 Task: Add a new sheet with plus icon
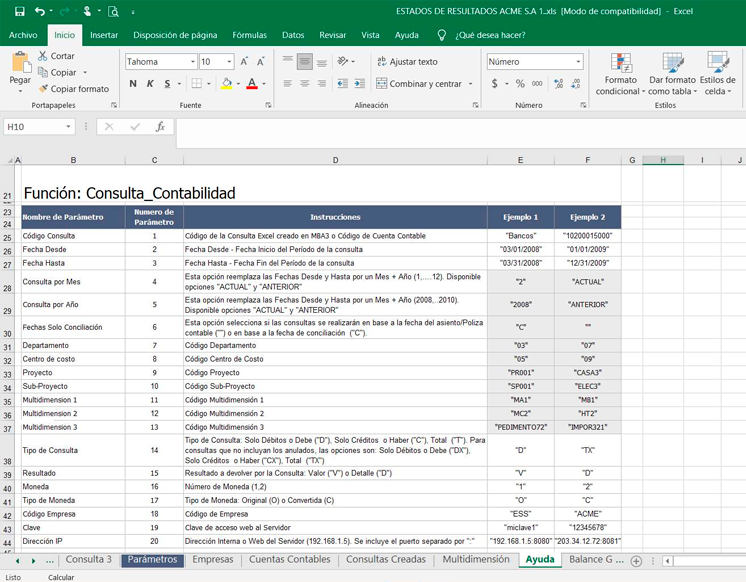point(636,561)
